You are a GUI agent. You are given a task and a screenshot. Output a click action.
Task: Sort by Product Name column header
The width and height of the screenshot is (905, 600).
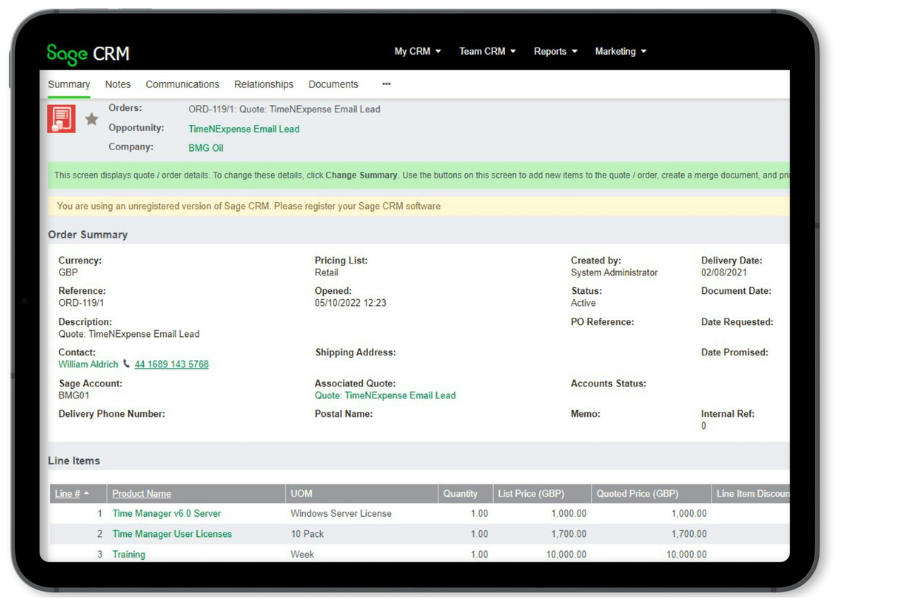[141, 494]
